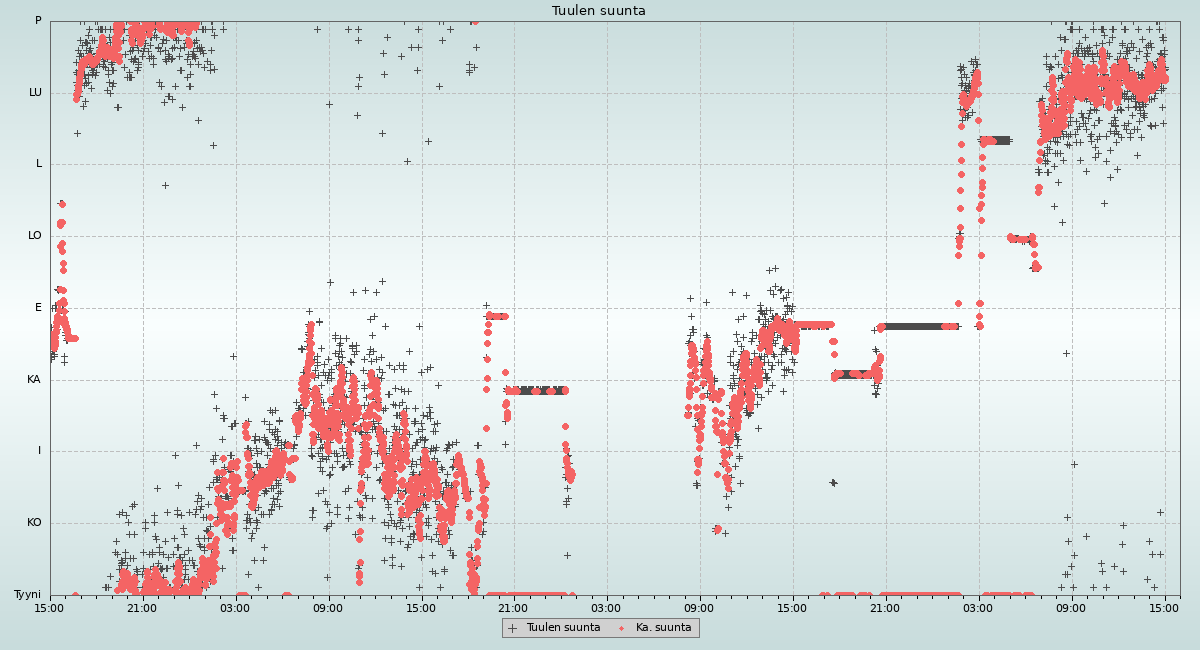Click the leftmost 15:00 x-axis time label

pos(50,607)
